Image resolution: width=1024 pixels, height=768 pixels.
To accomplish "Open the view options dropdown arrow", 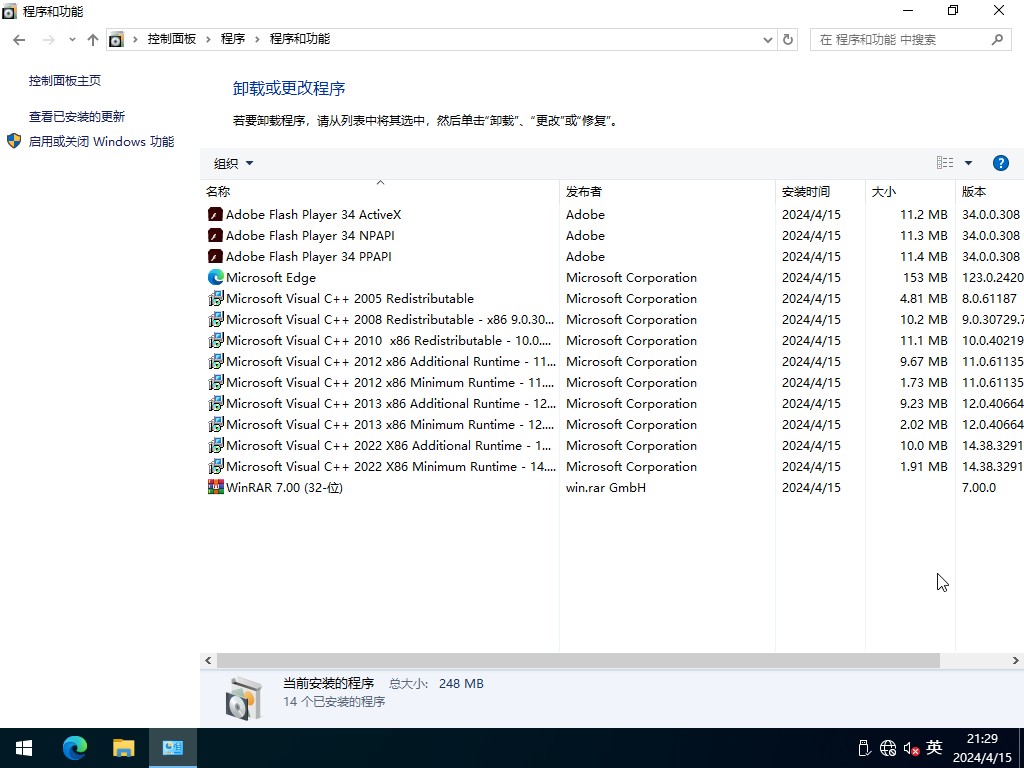I will point(968,162).
